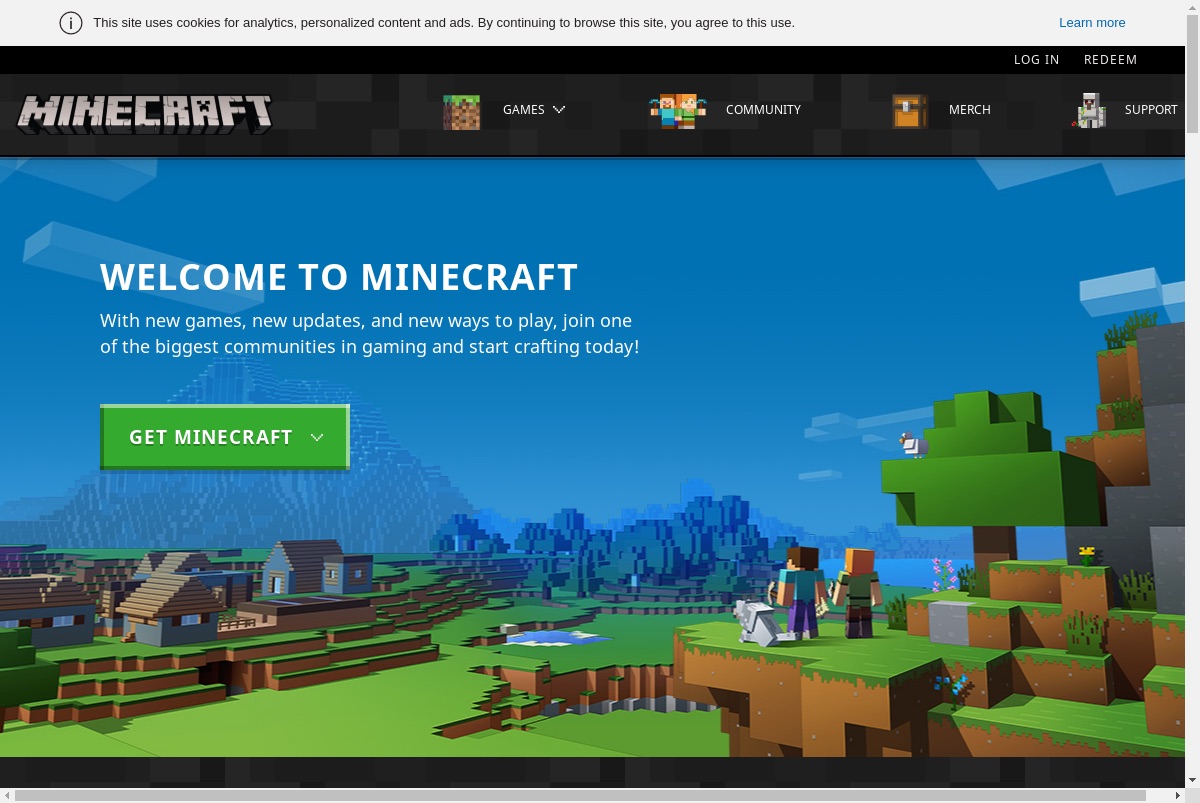
Task: Open the Community page
Action: [763, 110]
